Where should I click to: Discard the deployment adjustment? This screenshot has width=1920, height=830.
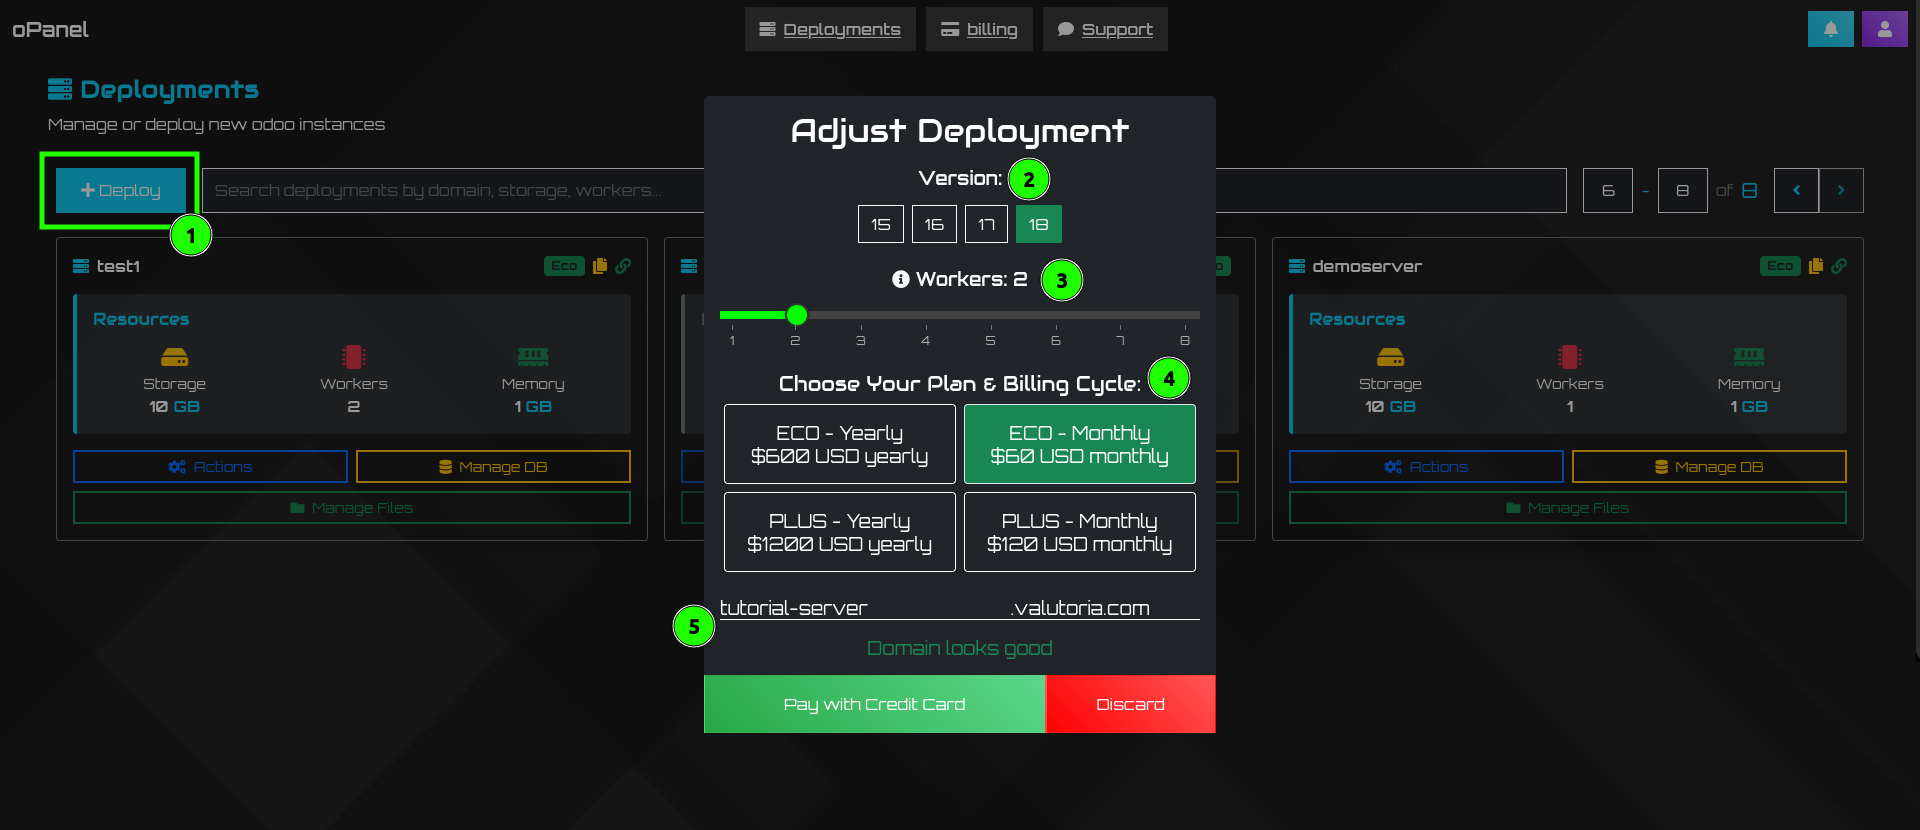(1131, 704)
